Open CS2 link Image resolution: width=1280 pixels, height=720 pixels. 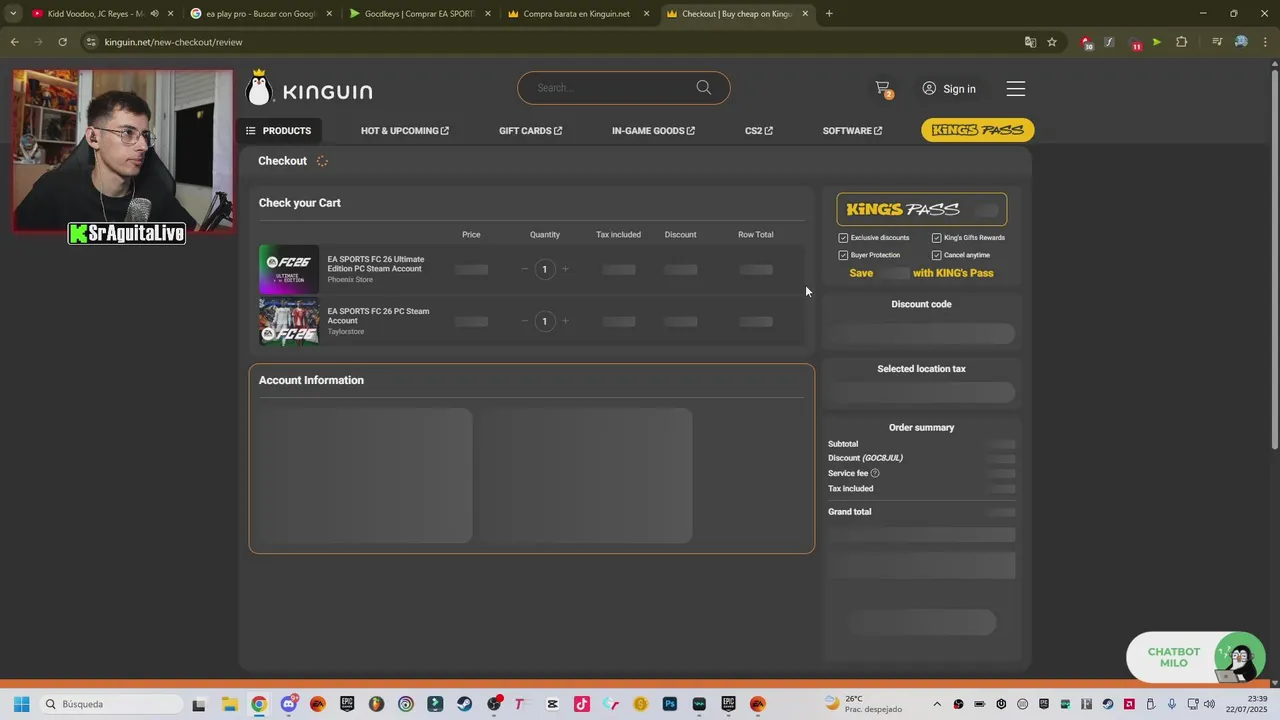point(759,131)
